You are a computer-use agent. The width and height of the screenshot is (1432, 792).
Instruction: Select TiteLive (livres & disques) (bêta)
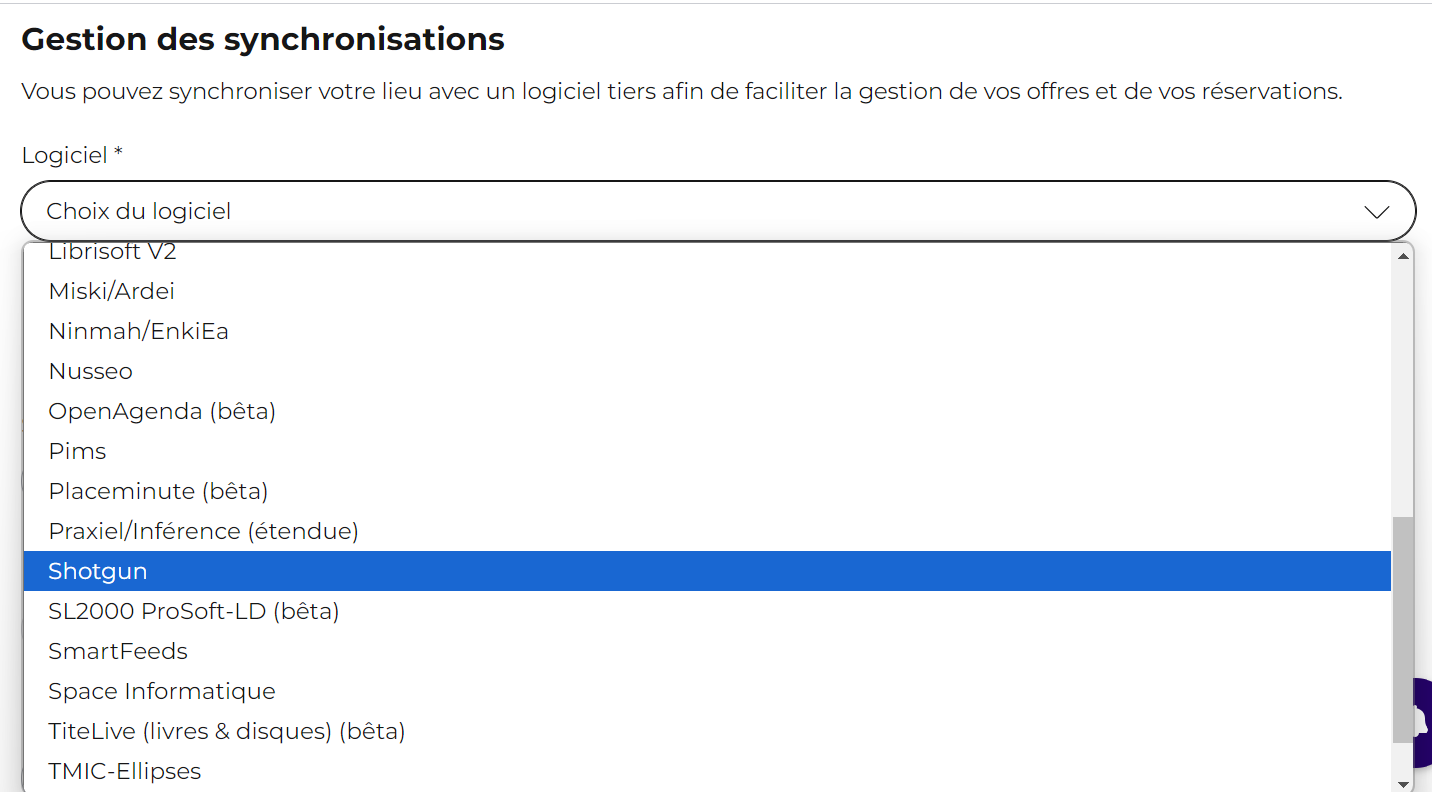pyautogui.click(x=707, y=731)
